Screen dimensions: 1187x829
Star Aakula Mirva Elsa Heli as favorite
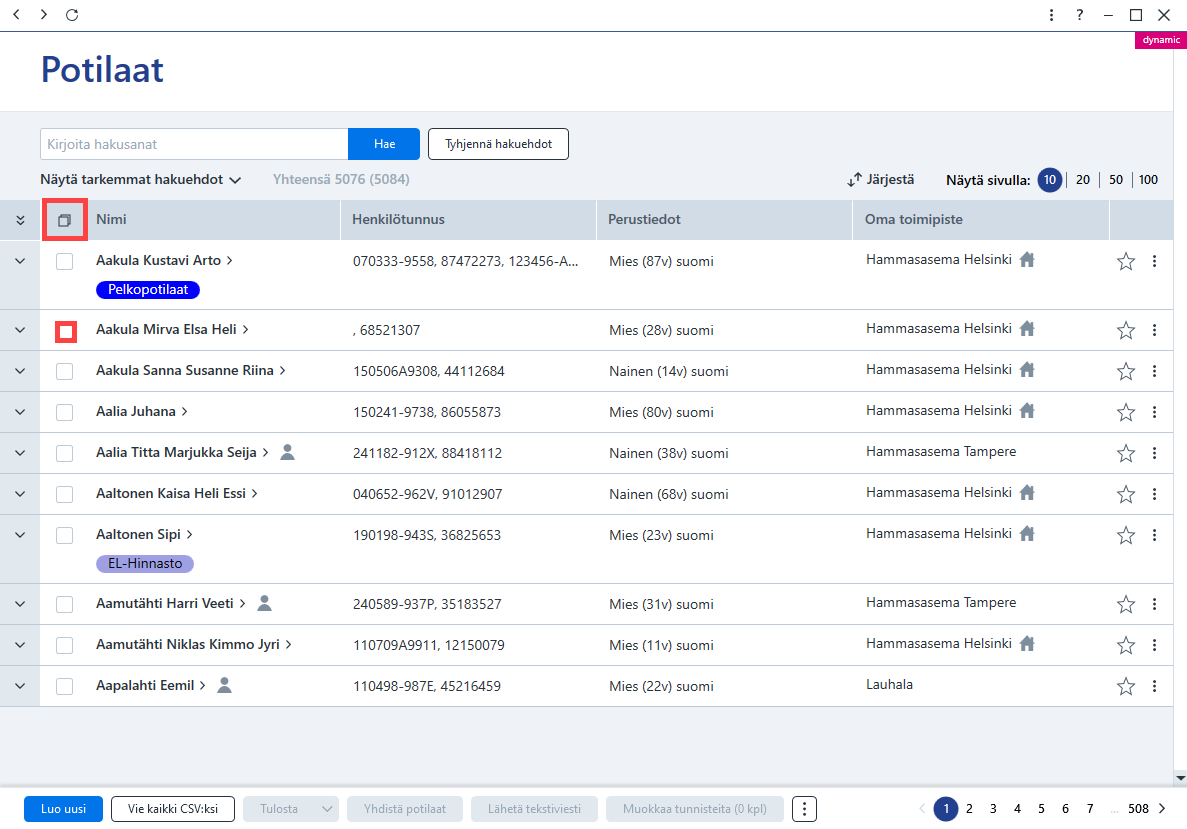[1126, 330]
